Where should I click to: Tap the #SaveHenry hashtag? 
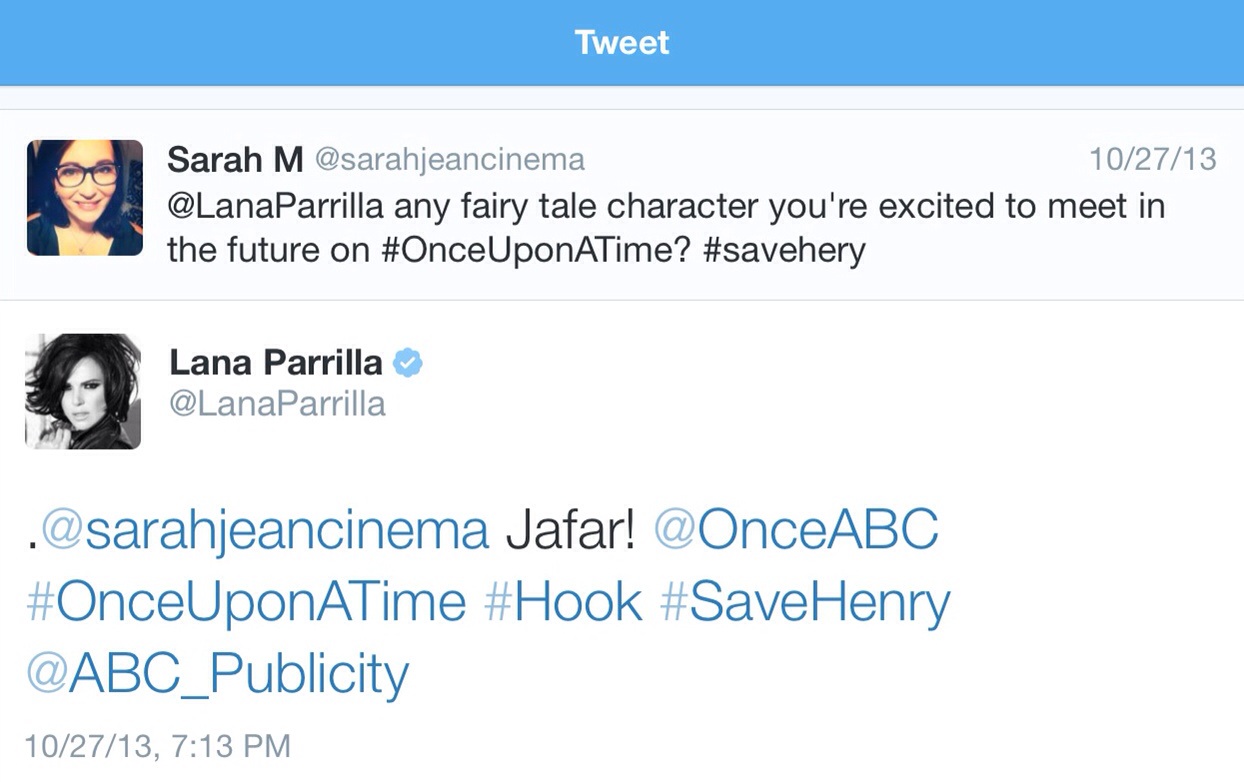pyautogui.click(x=805, y=602)
